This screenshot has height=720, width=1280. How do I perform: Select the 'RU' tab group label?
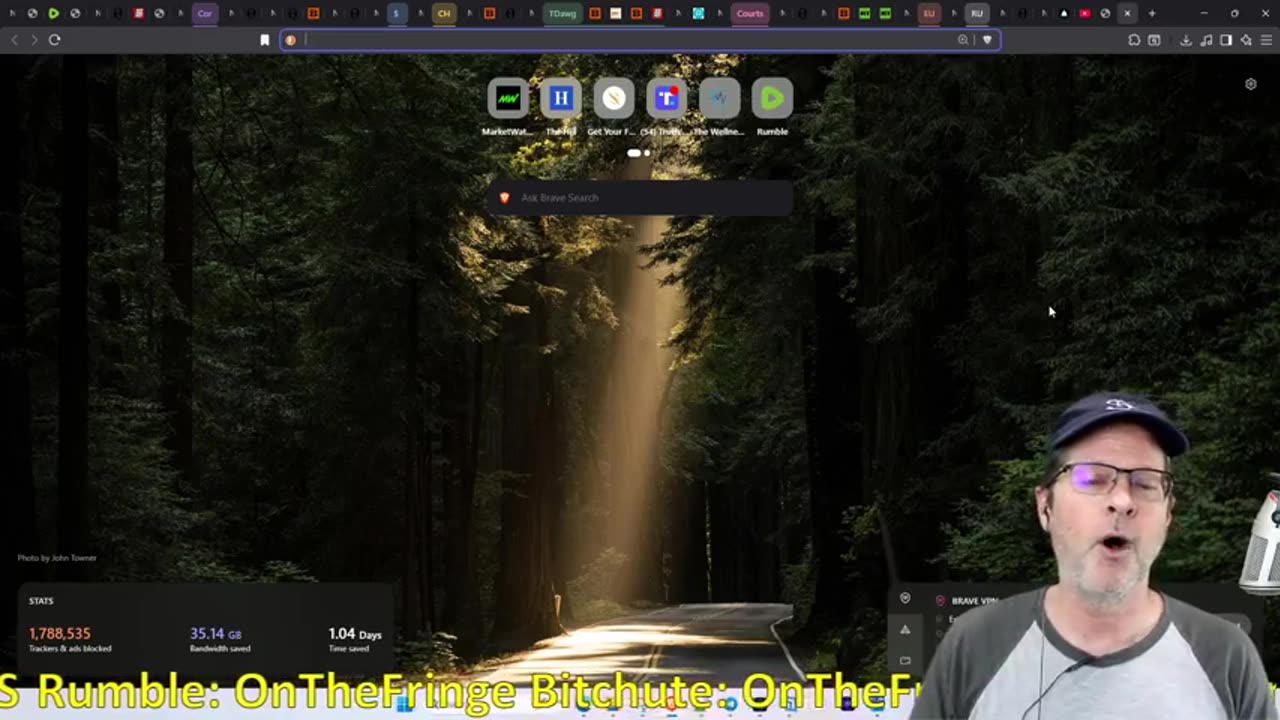977,13
